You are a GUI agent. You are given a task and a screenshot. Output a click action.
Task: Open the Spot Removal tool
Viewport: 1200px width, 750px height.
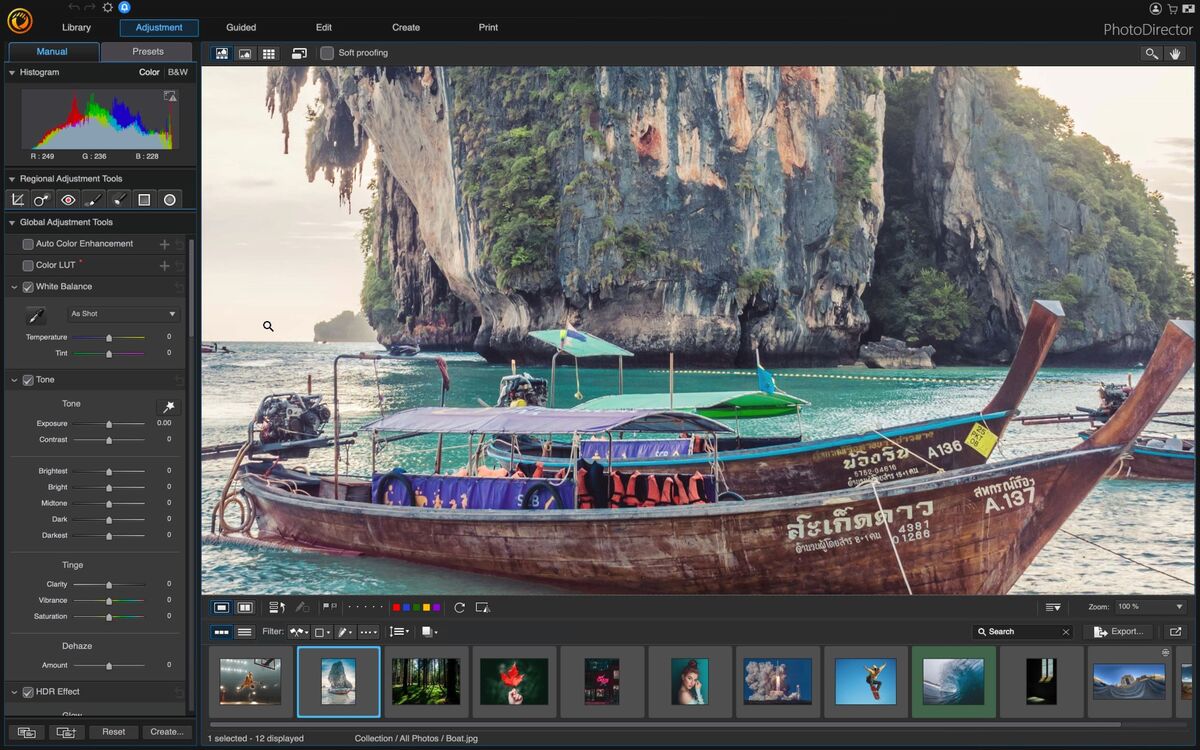coord(41,199)
